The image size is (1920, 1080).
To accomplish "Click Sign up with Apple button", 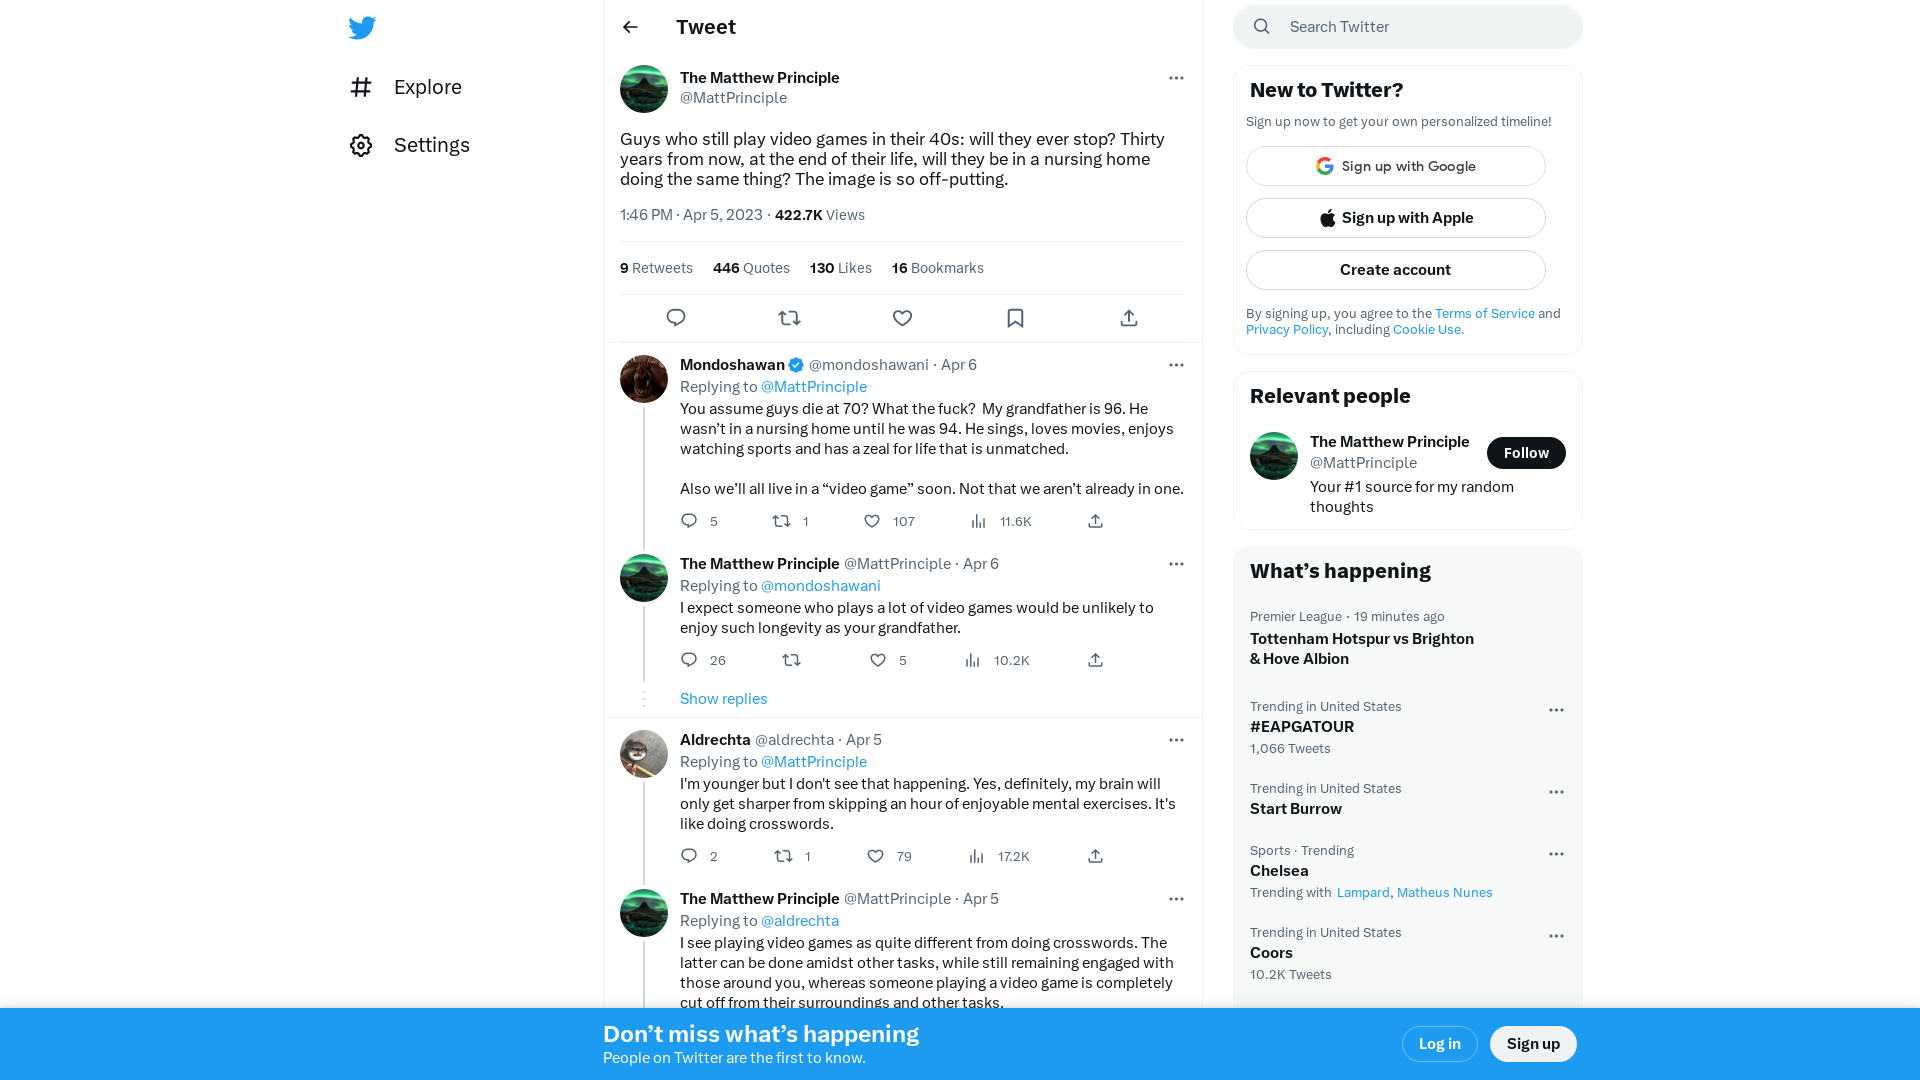I will point(1395,218).
